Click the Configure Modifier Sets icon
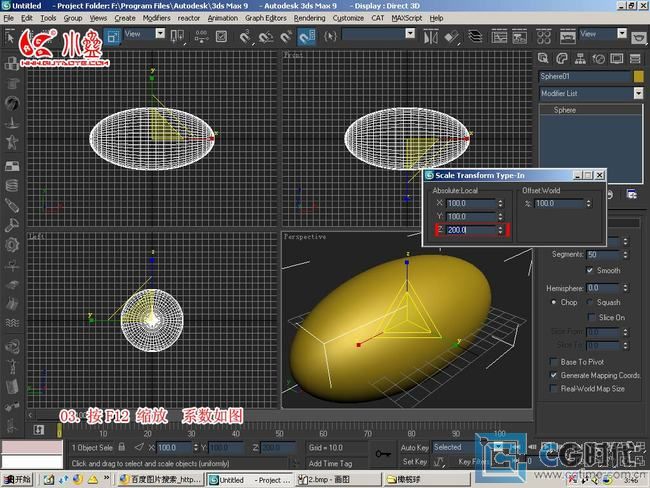Image resolution: width=650 pixels, height=488 pixels. [x=631, y=194]
